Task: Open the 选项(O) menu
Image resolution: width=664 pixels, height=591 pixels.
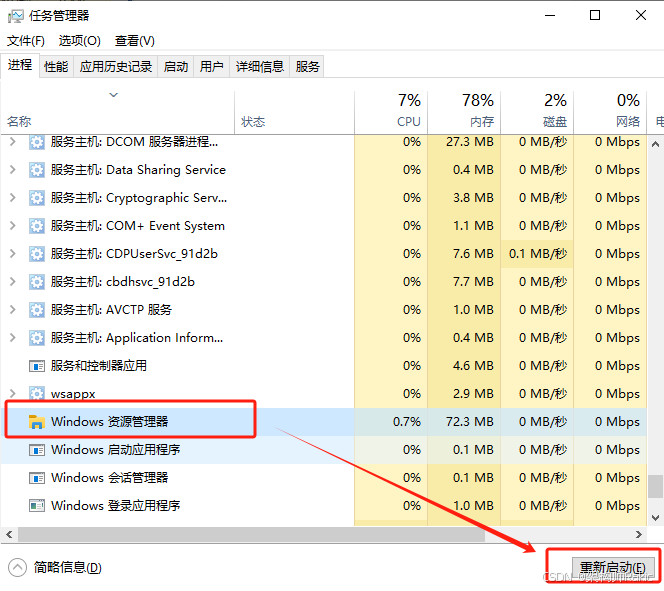Action: coord(80,41)
